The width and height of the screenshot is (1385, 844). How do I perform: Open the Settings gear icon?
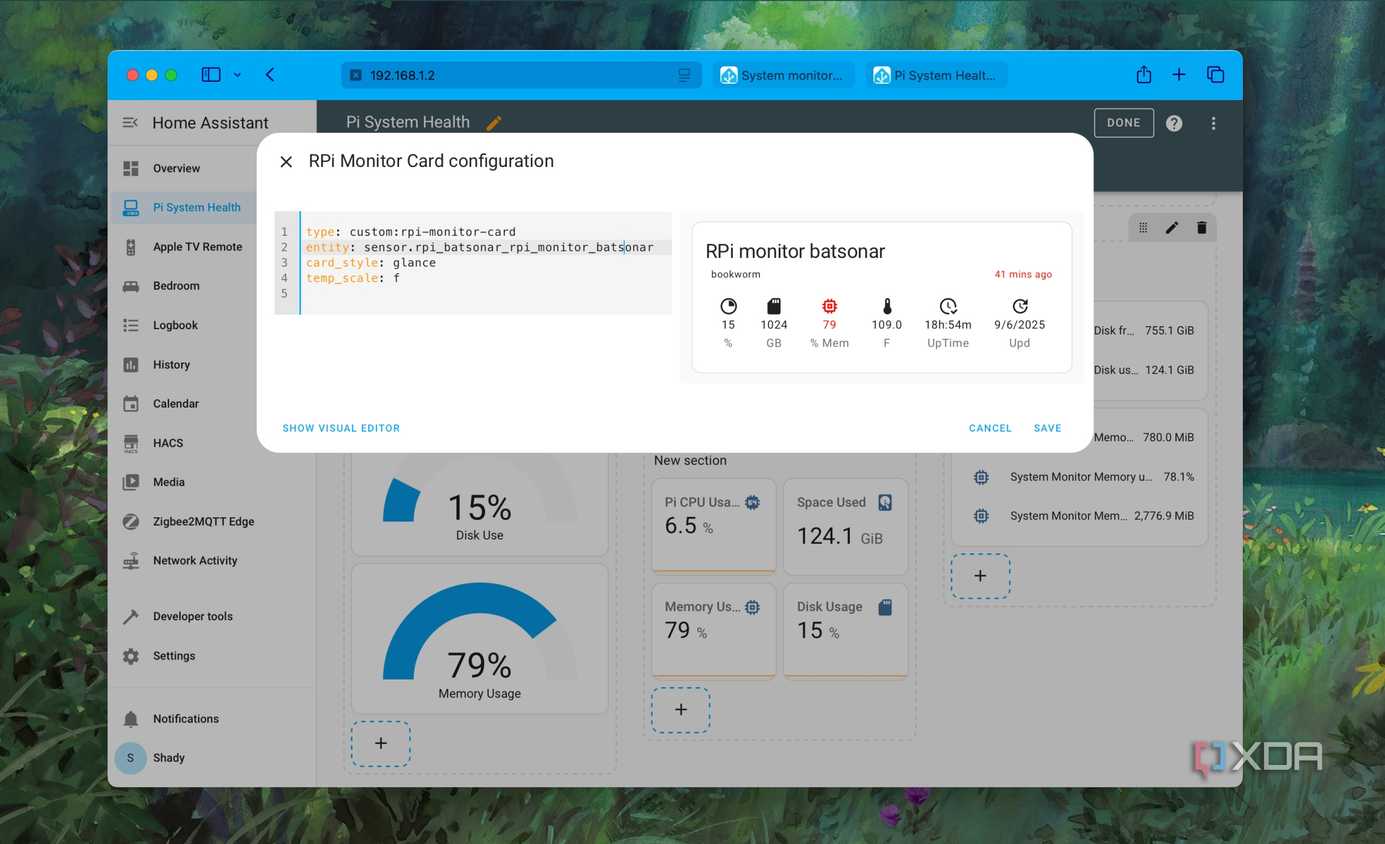pos(131,656)
